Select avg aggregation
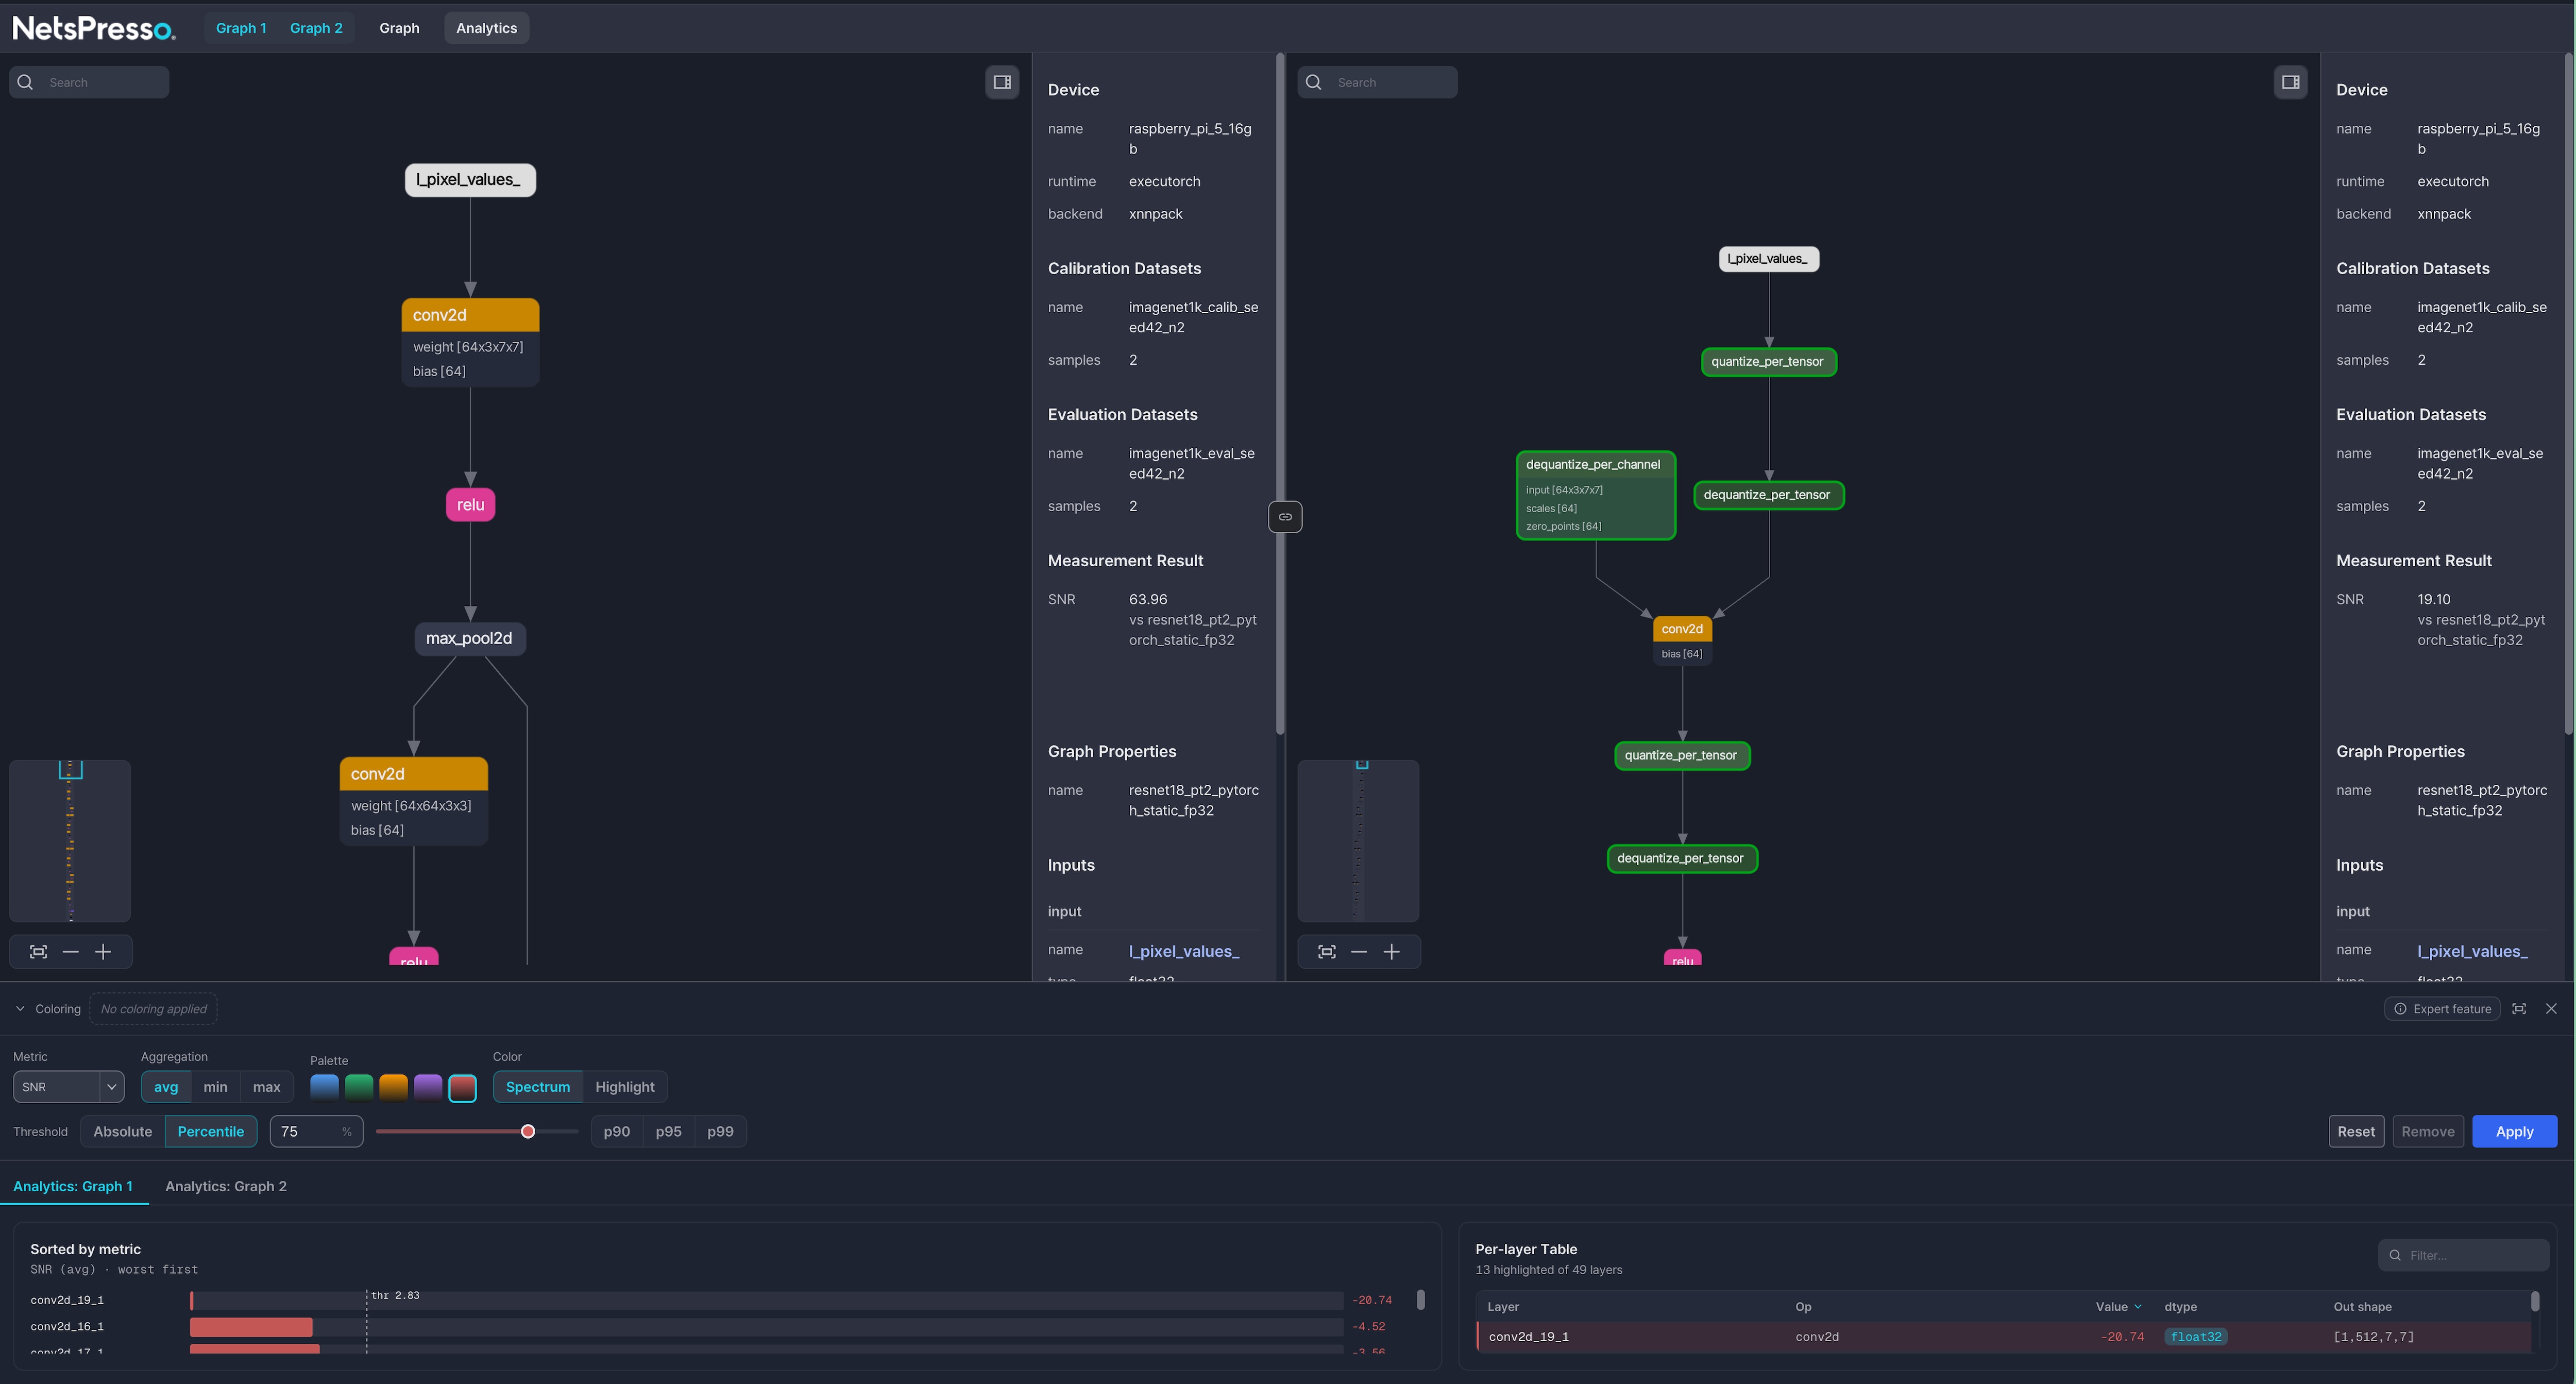This screenshot has height=1384, width=2576. pos(166,1087)
